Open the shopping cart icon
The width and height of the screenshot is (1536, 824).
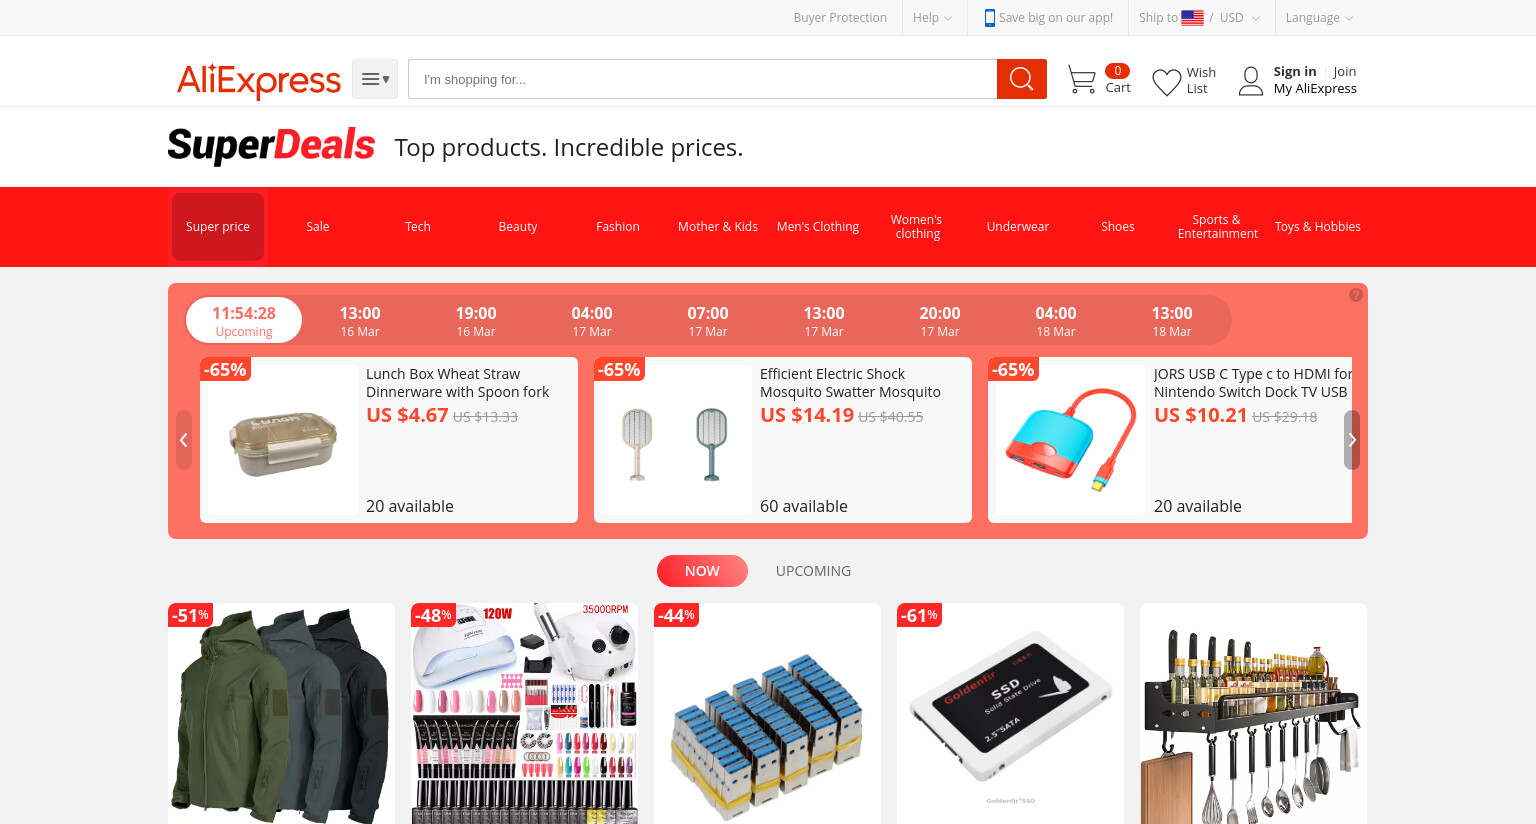point(1081,80)
